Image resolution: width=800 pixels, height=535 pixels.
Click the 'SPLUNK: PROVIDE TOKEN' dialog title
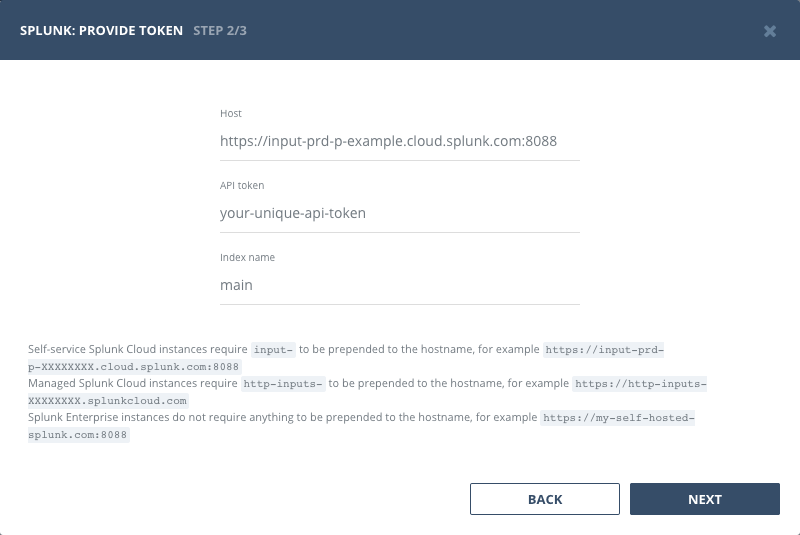(x=101, y=31)
